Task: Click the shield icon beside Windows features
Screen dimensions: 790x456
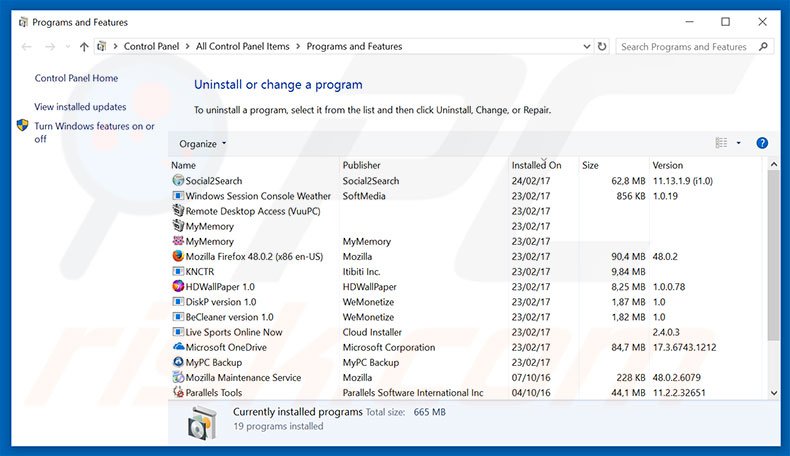Action: coord(23,125)
